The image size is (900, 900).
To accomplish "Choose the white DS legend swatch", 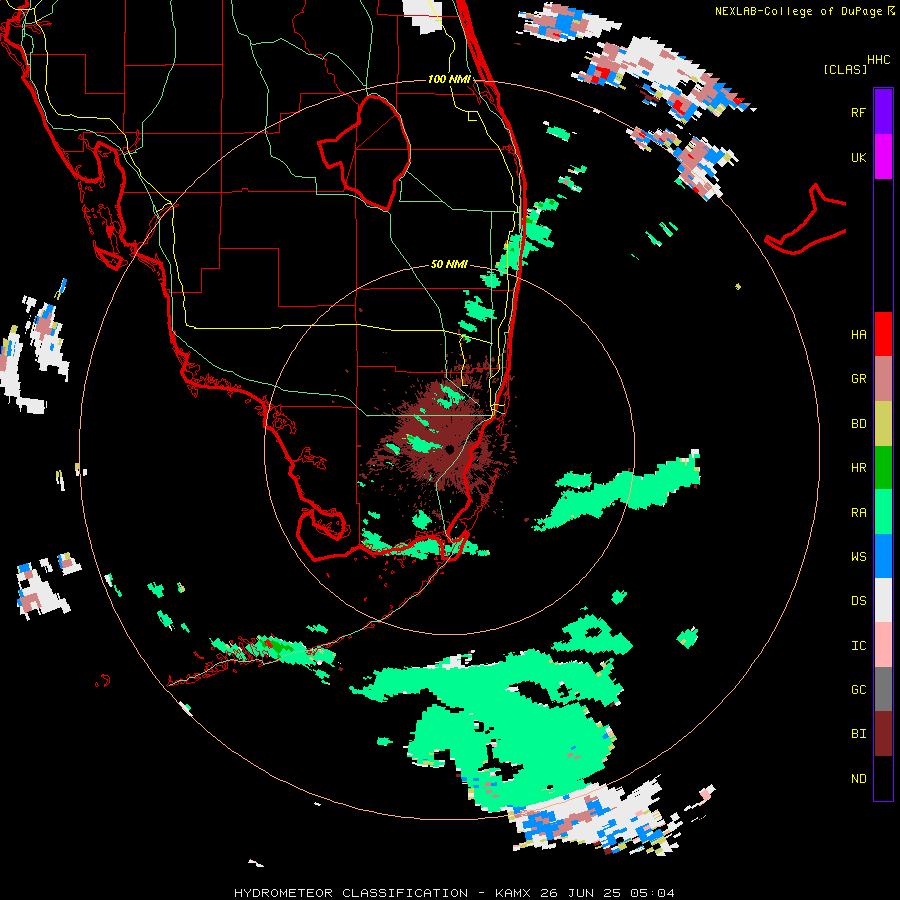I will point(883,600).
